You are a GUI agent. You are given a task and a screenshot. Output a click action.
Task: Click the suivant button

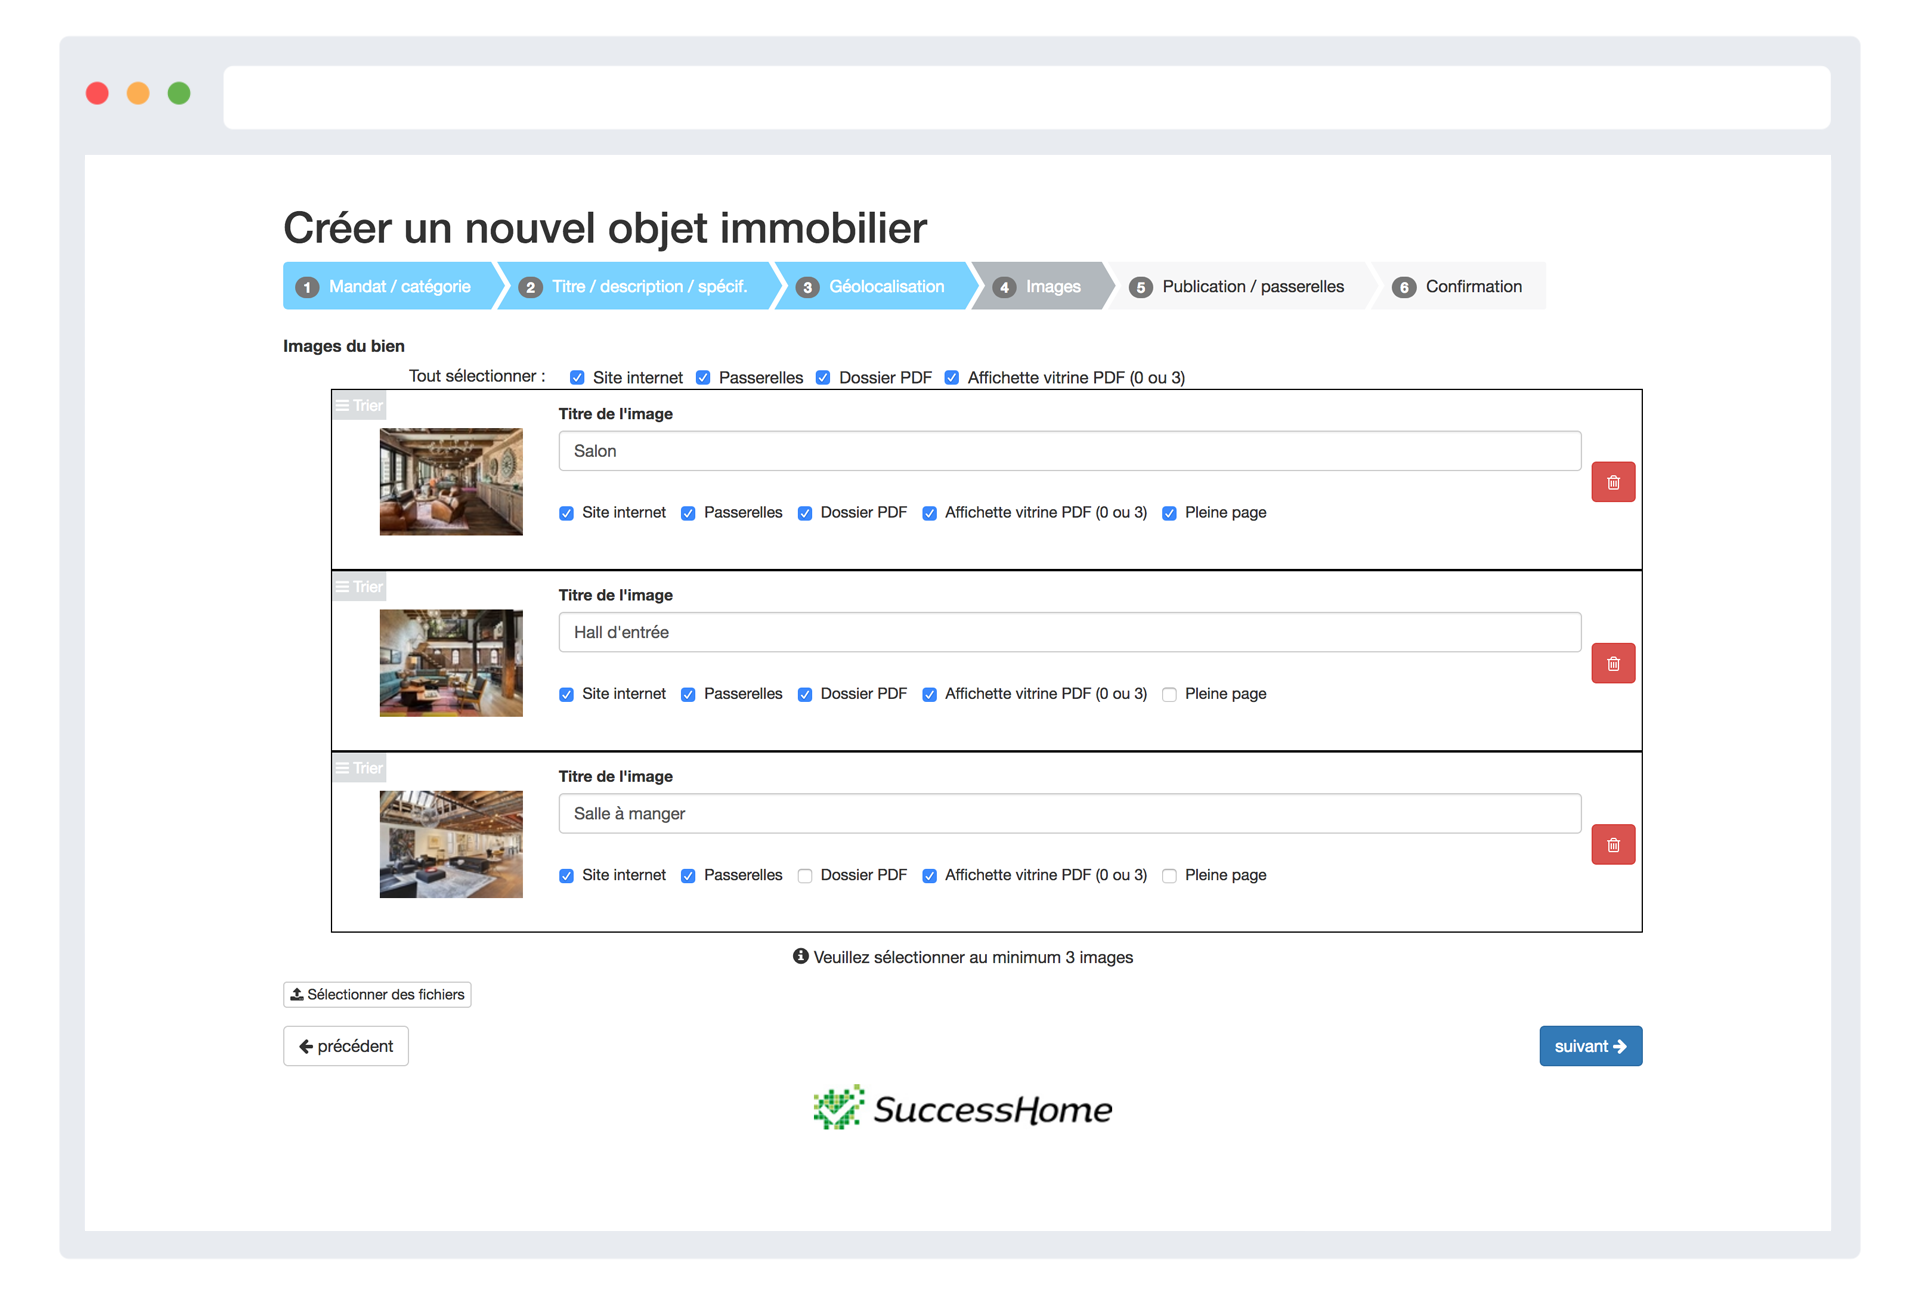pyautogui.click(x=1590, y=1046)
